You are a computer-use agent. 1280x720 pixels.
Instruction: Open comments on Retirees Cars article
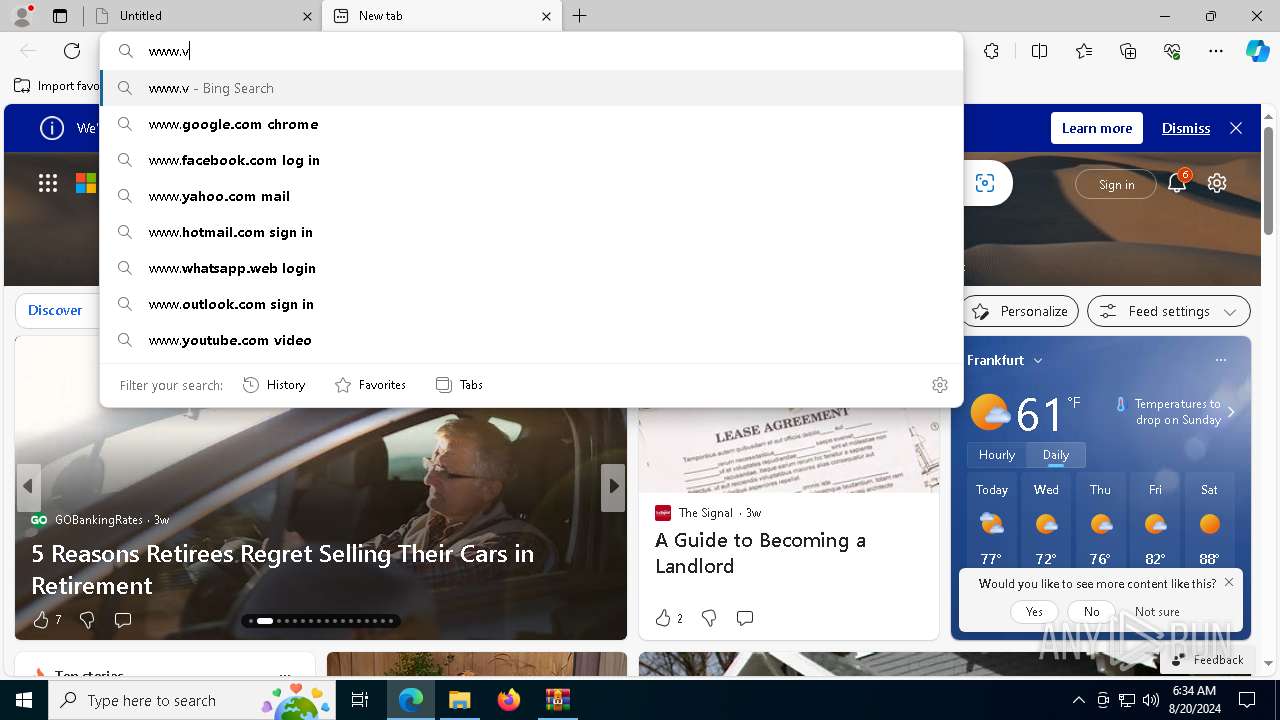123,620
